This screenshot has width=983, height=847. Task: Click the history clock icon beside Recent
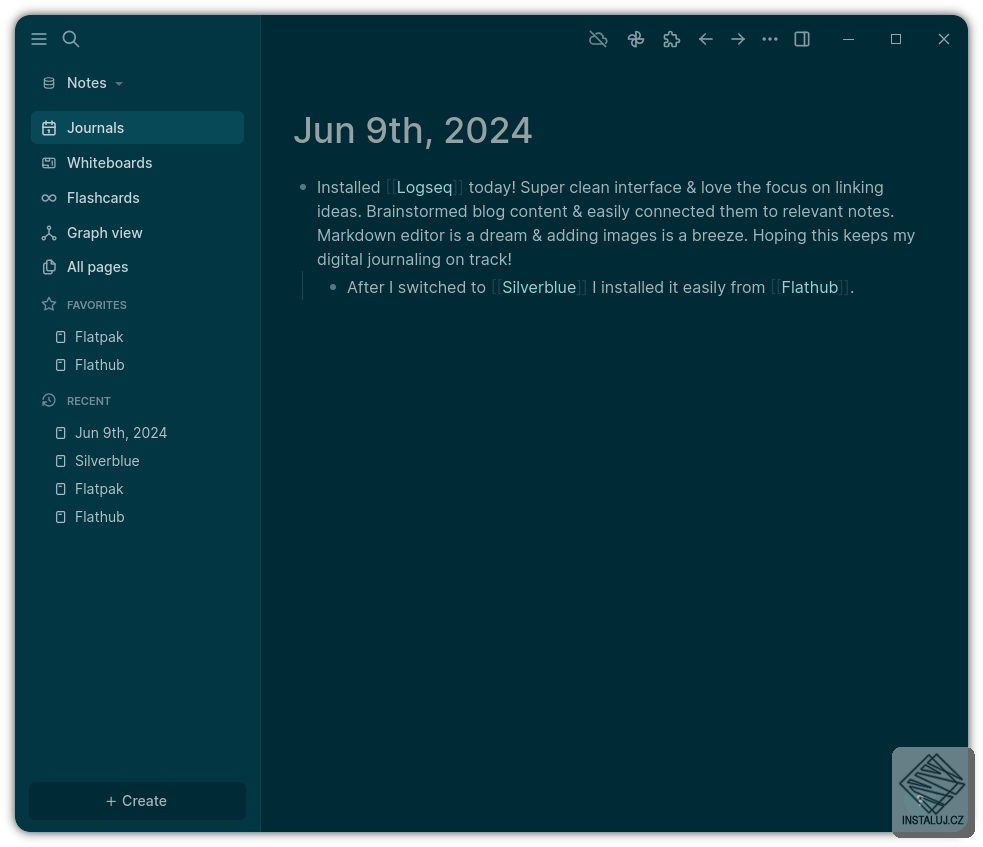coord(49,401)
